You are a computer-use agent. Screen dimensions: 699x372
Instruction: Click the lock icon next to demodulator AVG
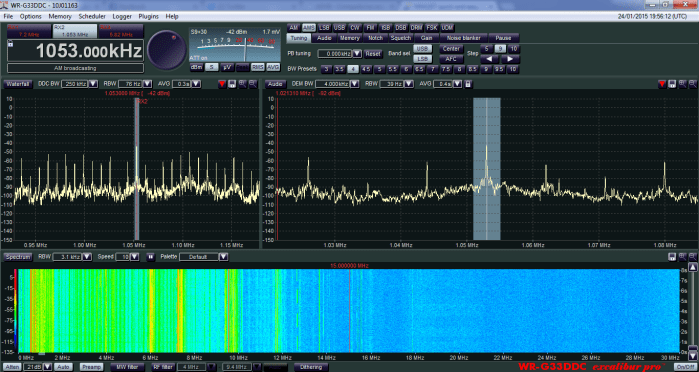coord(468,84)
